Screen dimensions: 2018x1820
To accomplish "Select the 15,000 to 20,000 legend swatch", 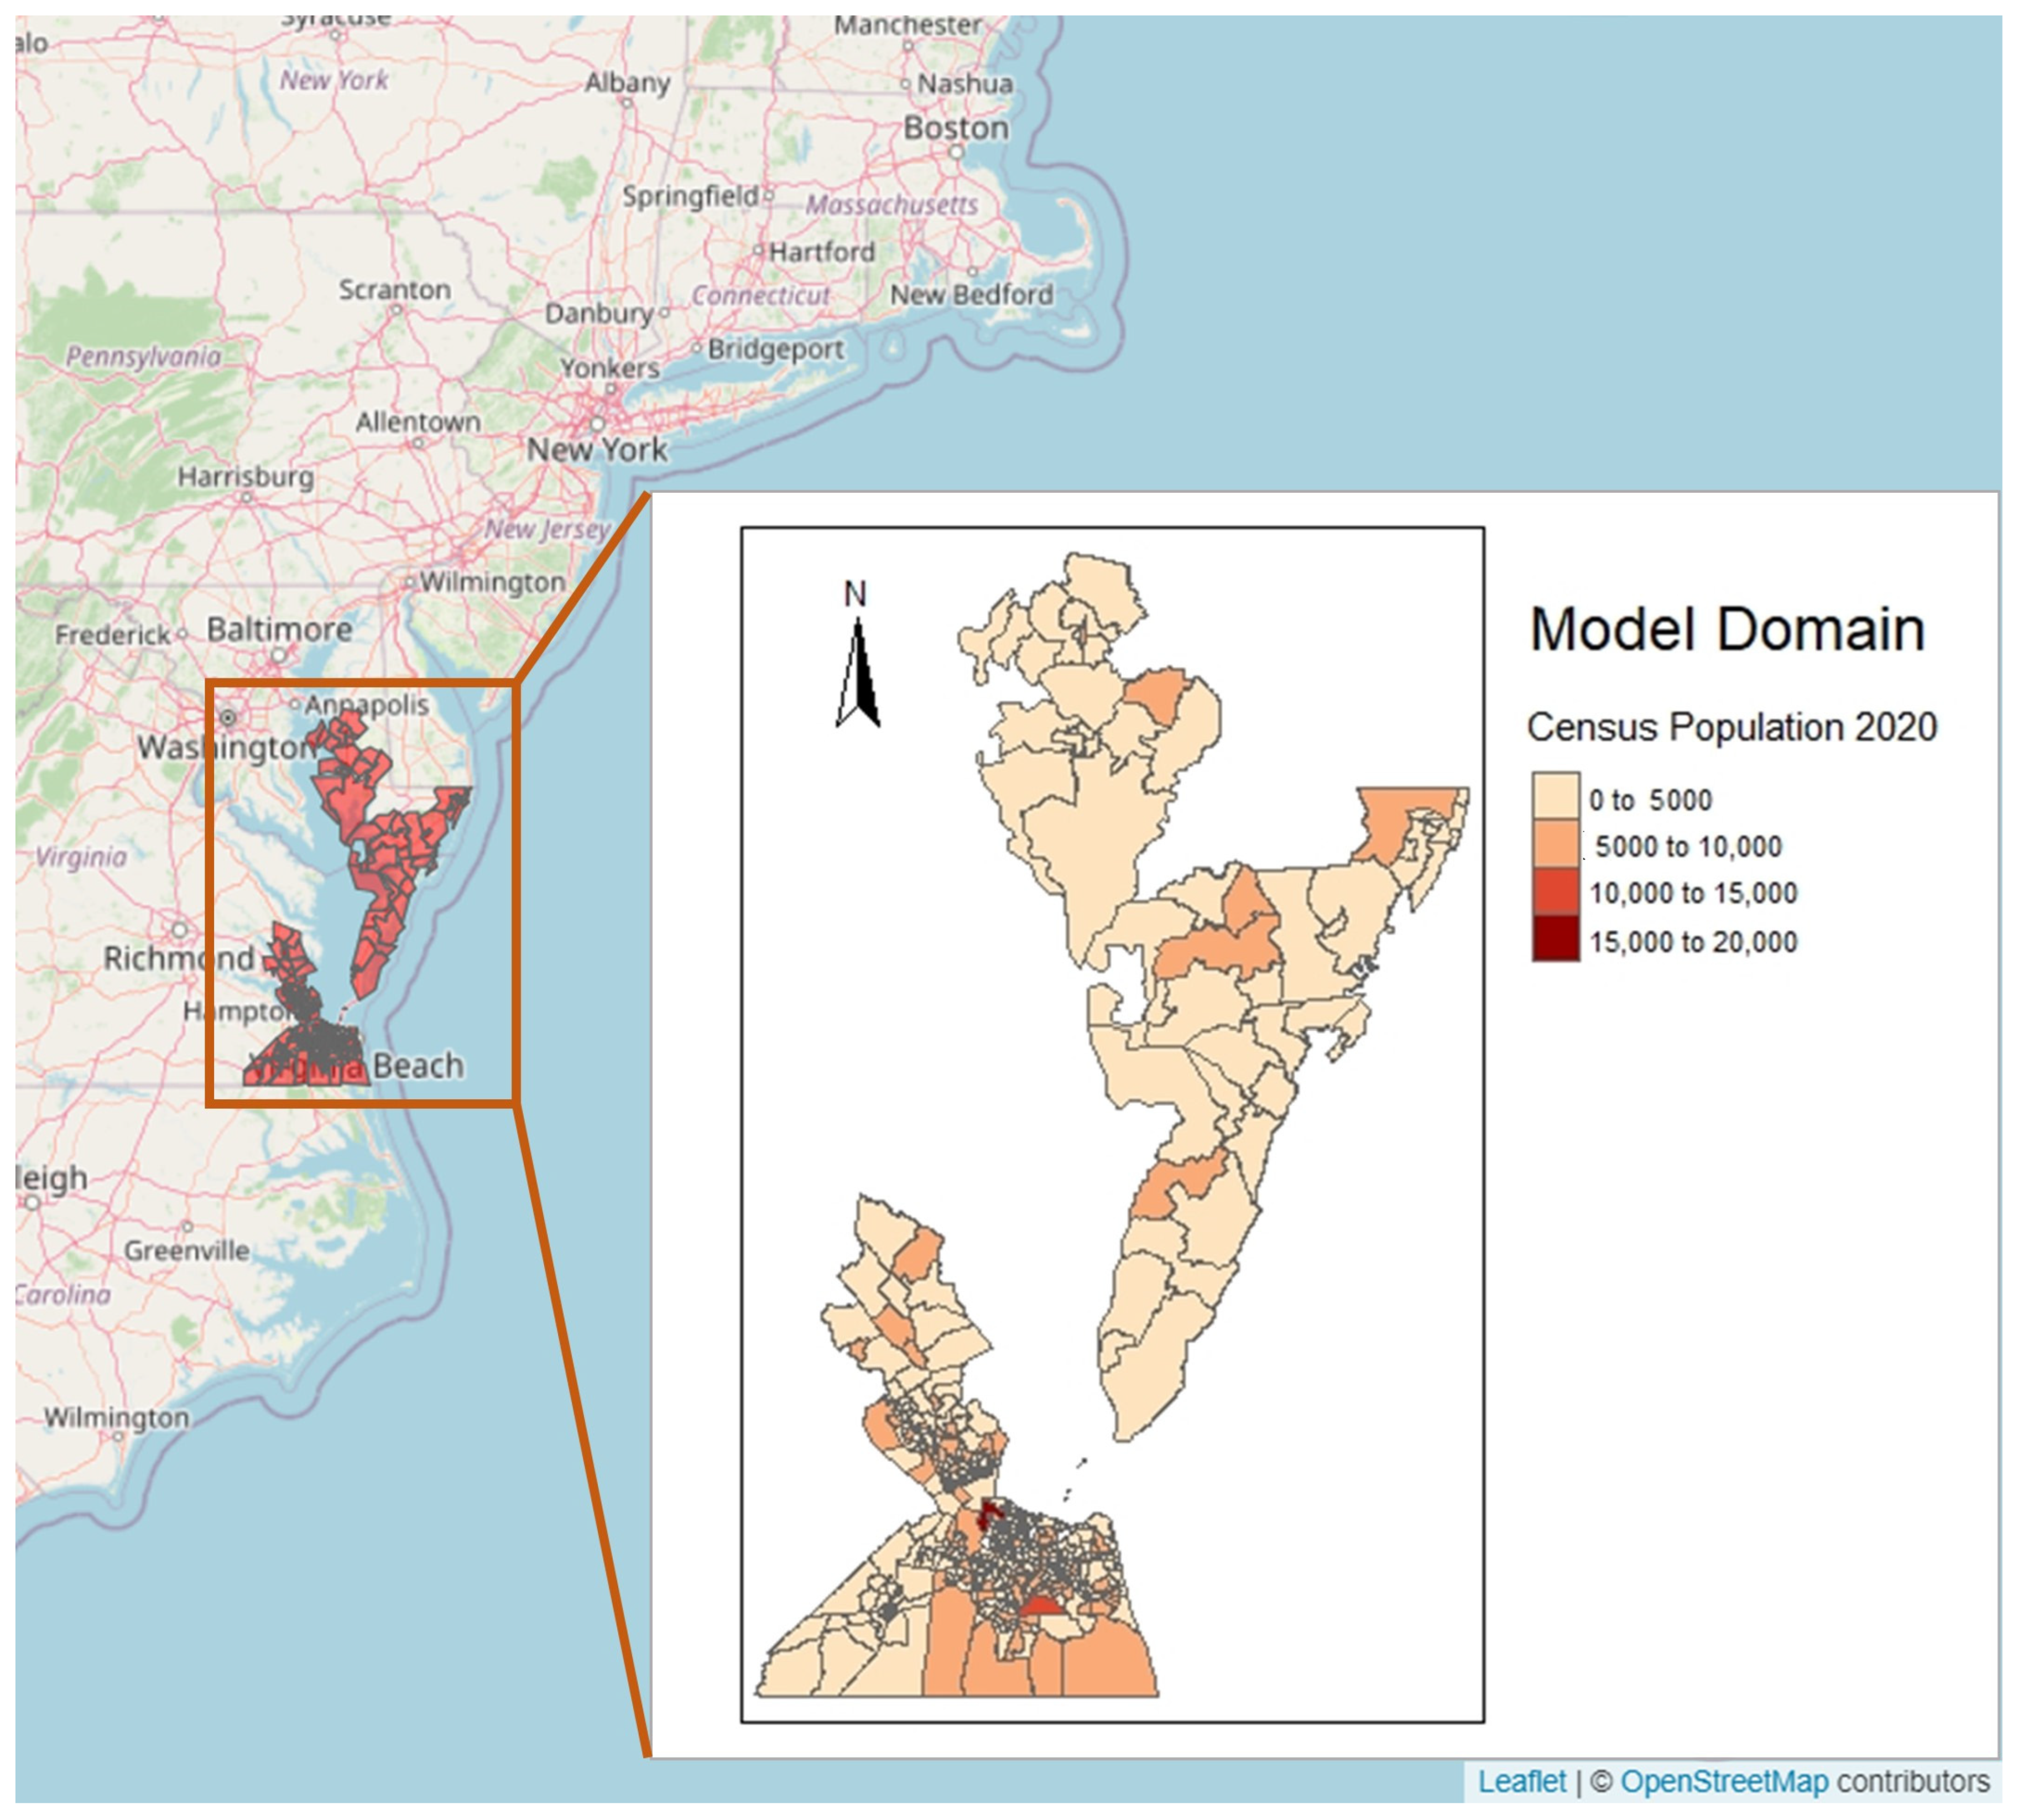I will (x=1555, y=940).
